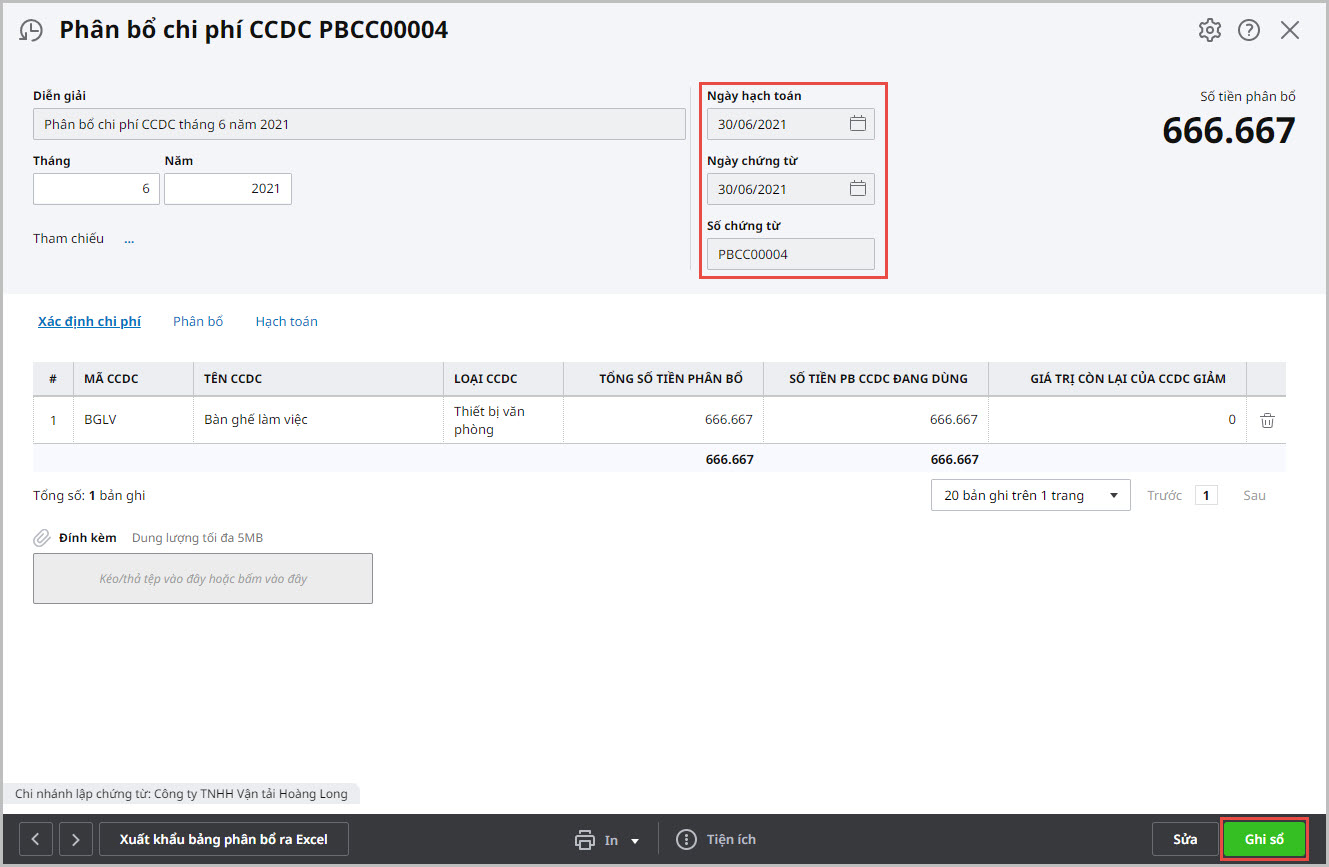Open the settings gear icon
The height and width of the screenshot is (867, 1329).
(1210, 30)
